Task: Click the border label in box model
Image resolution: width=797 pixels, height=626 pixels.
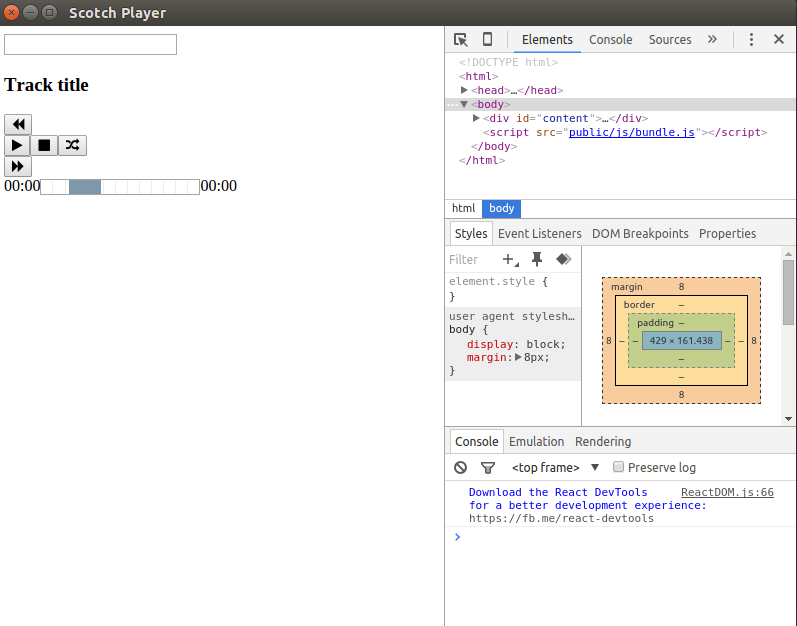Action: [639, 305]
